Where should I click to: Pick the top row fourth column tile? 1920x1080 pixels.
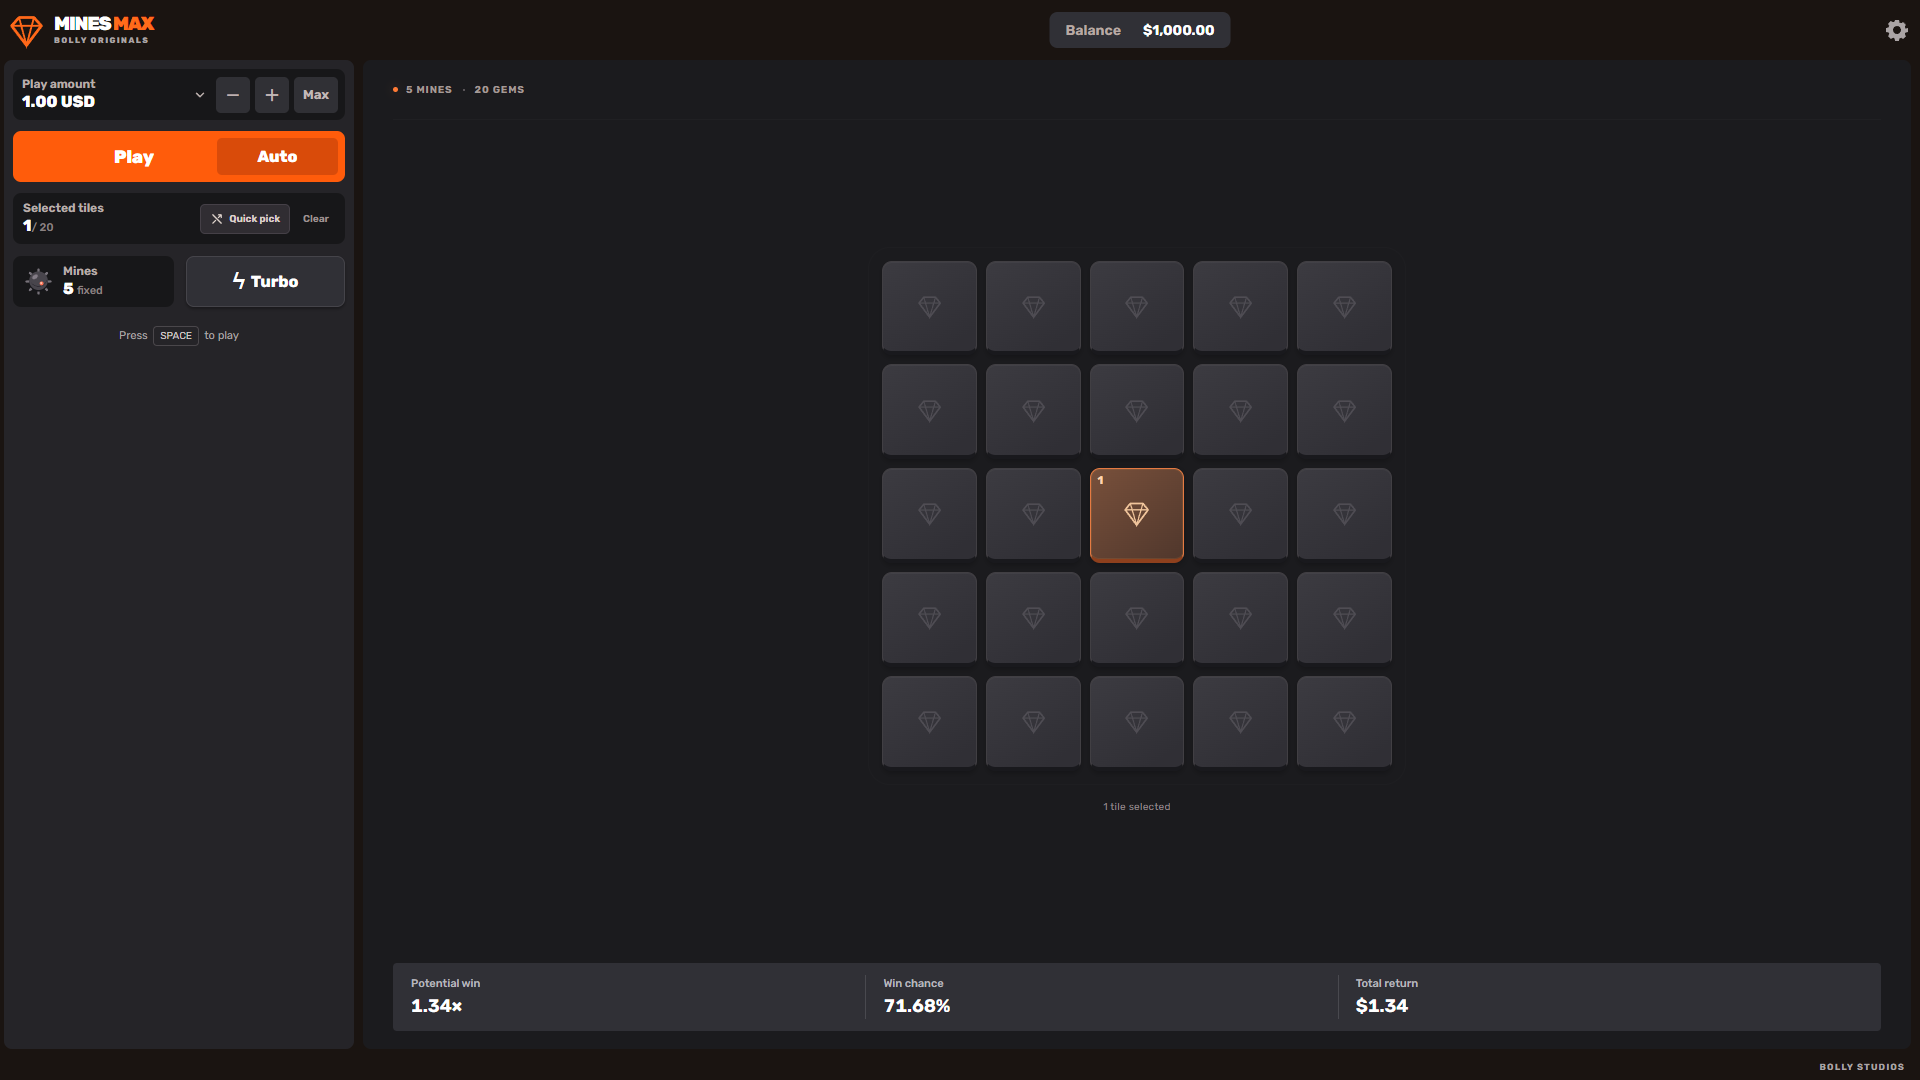tap(1240, 306)
